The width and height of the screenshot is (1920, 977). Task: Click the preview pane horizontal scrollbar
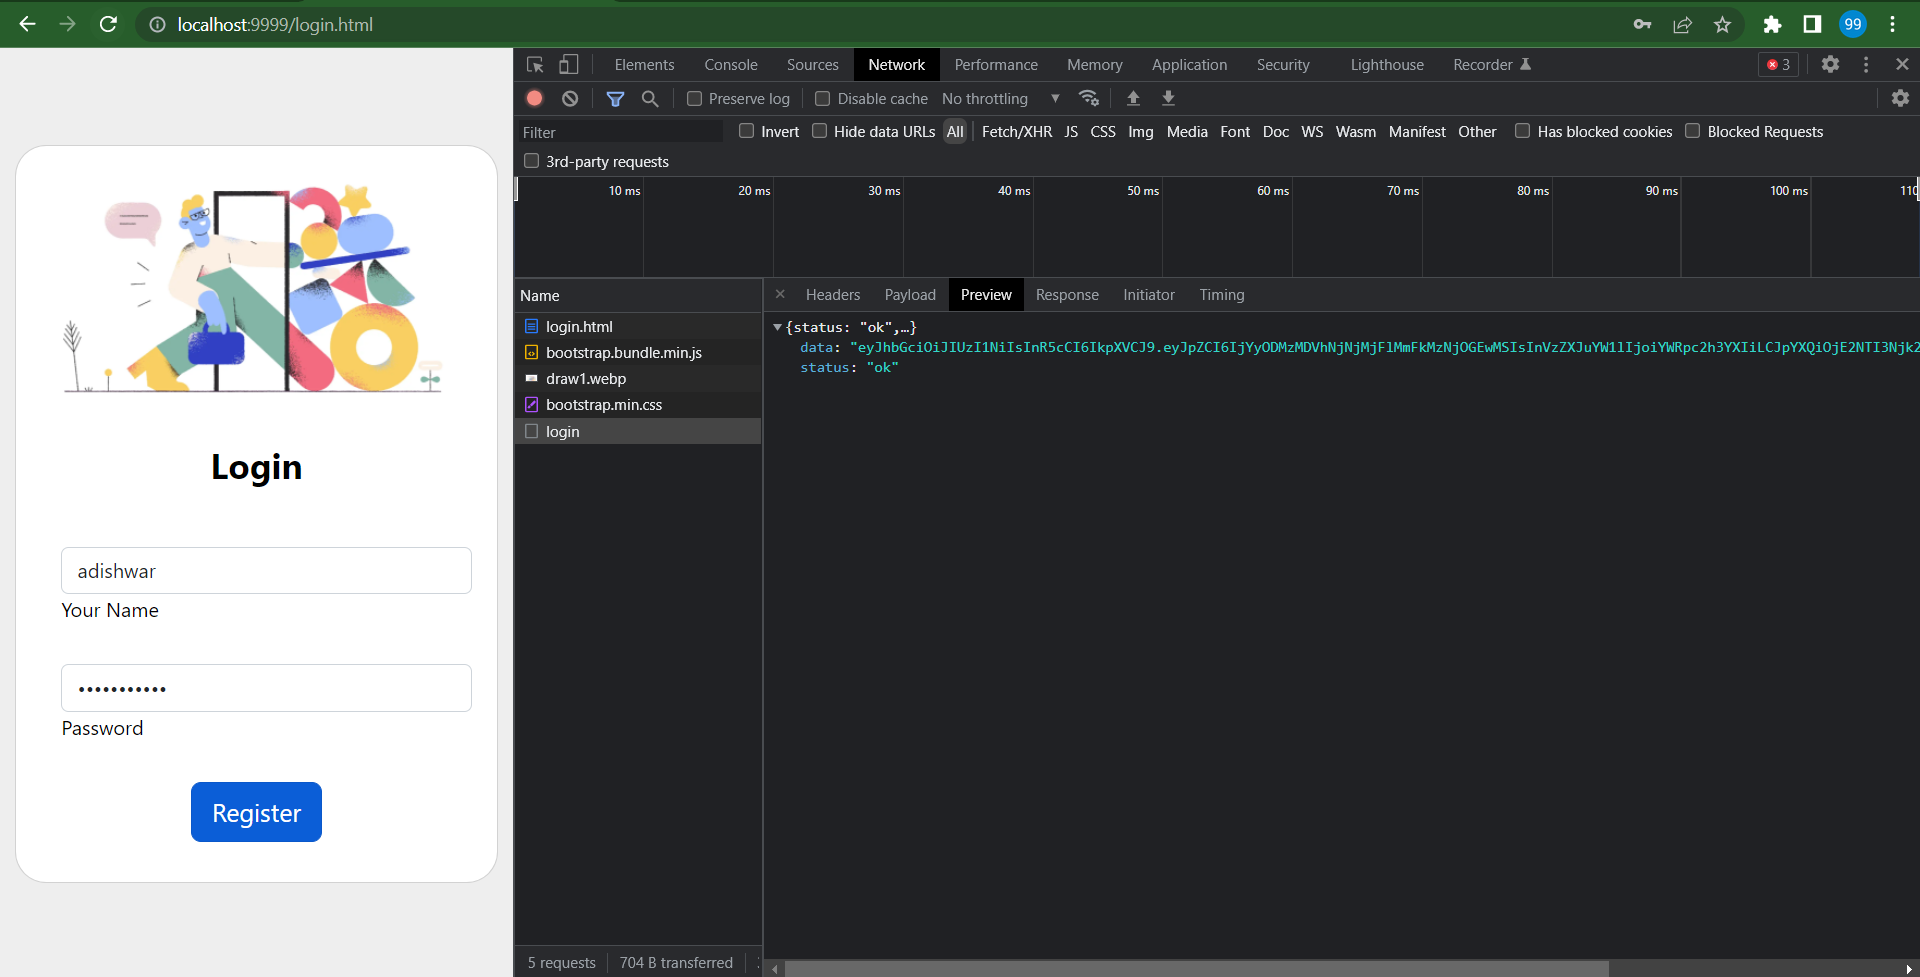[1197, 969]
